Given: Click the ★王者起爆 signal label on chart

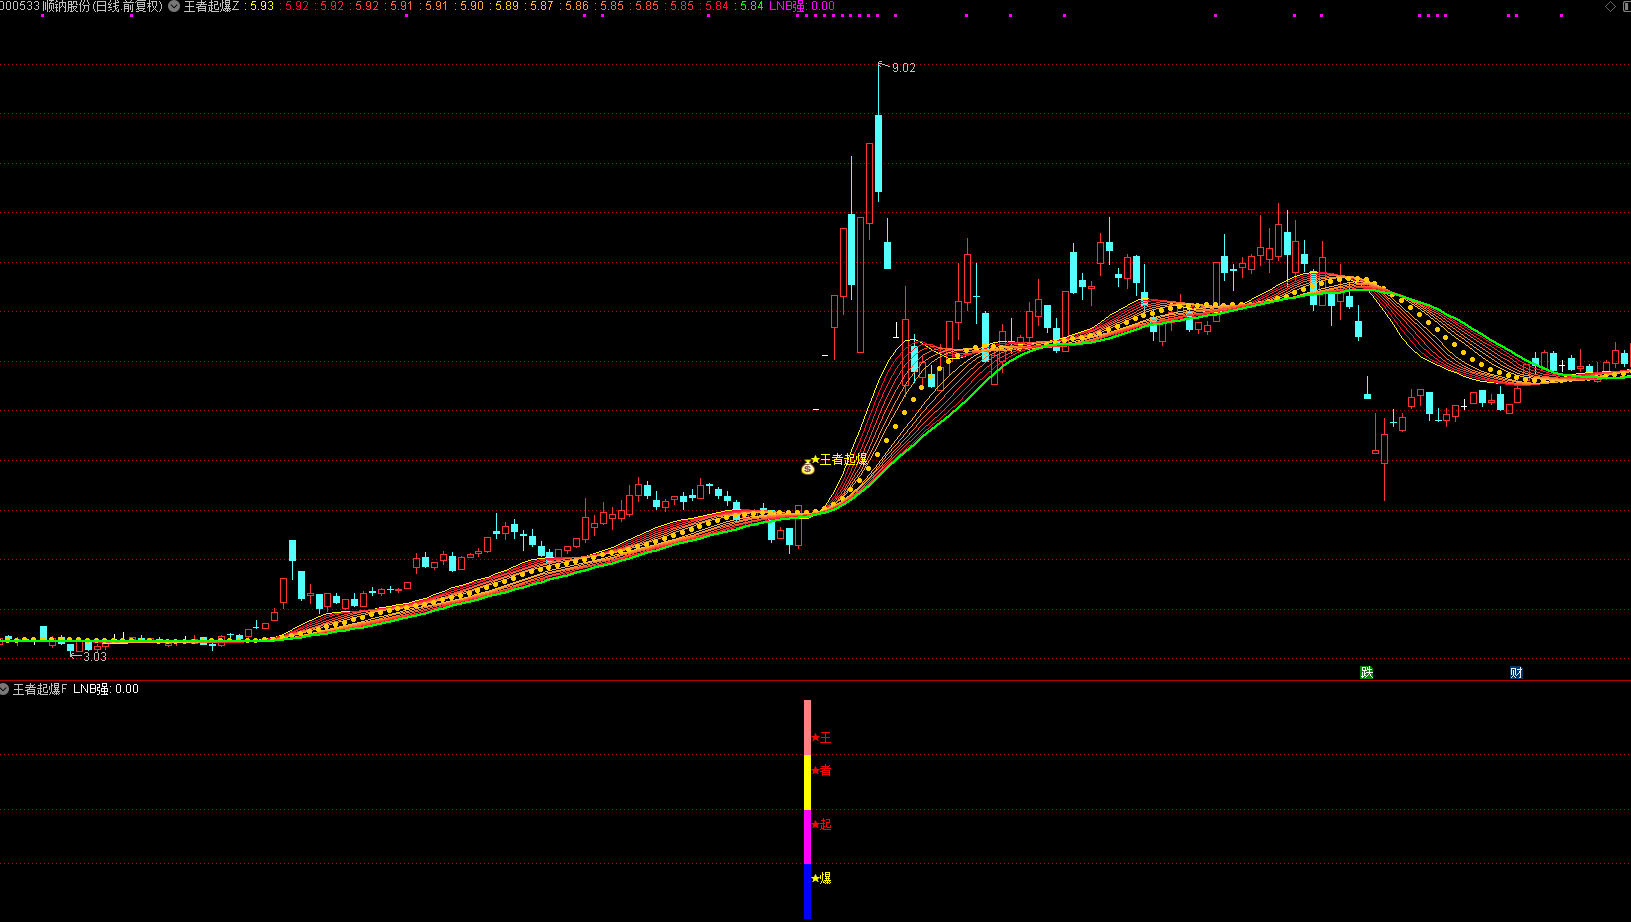Looking at the screenshot, I should pos(839,459).
